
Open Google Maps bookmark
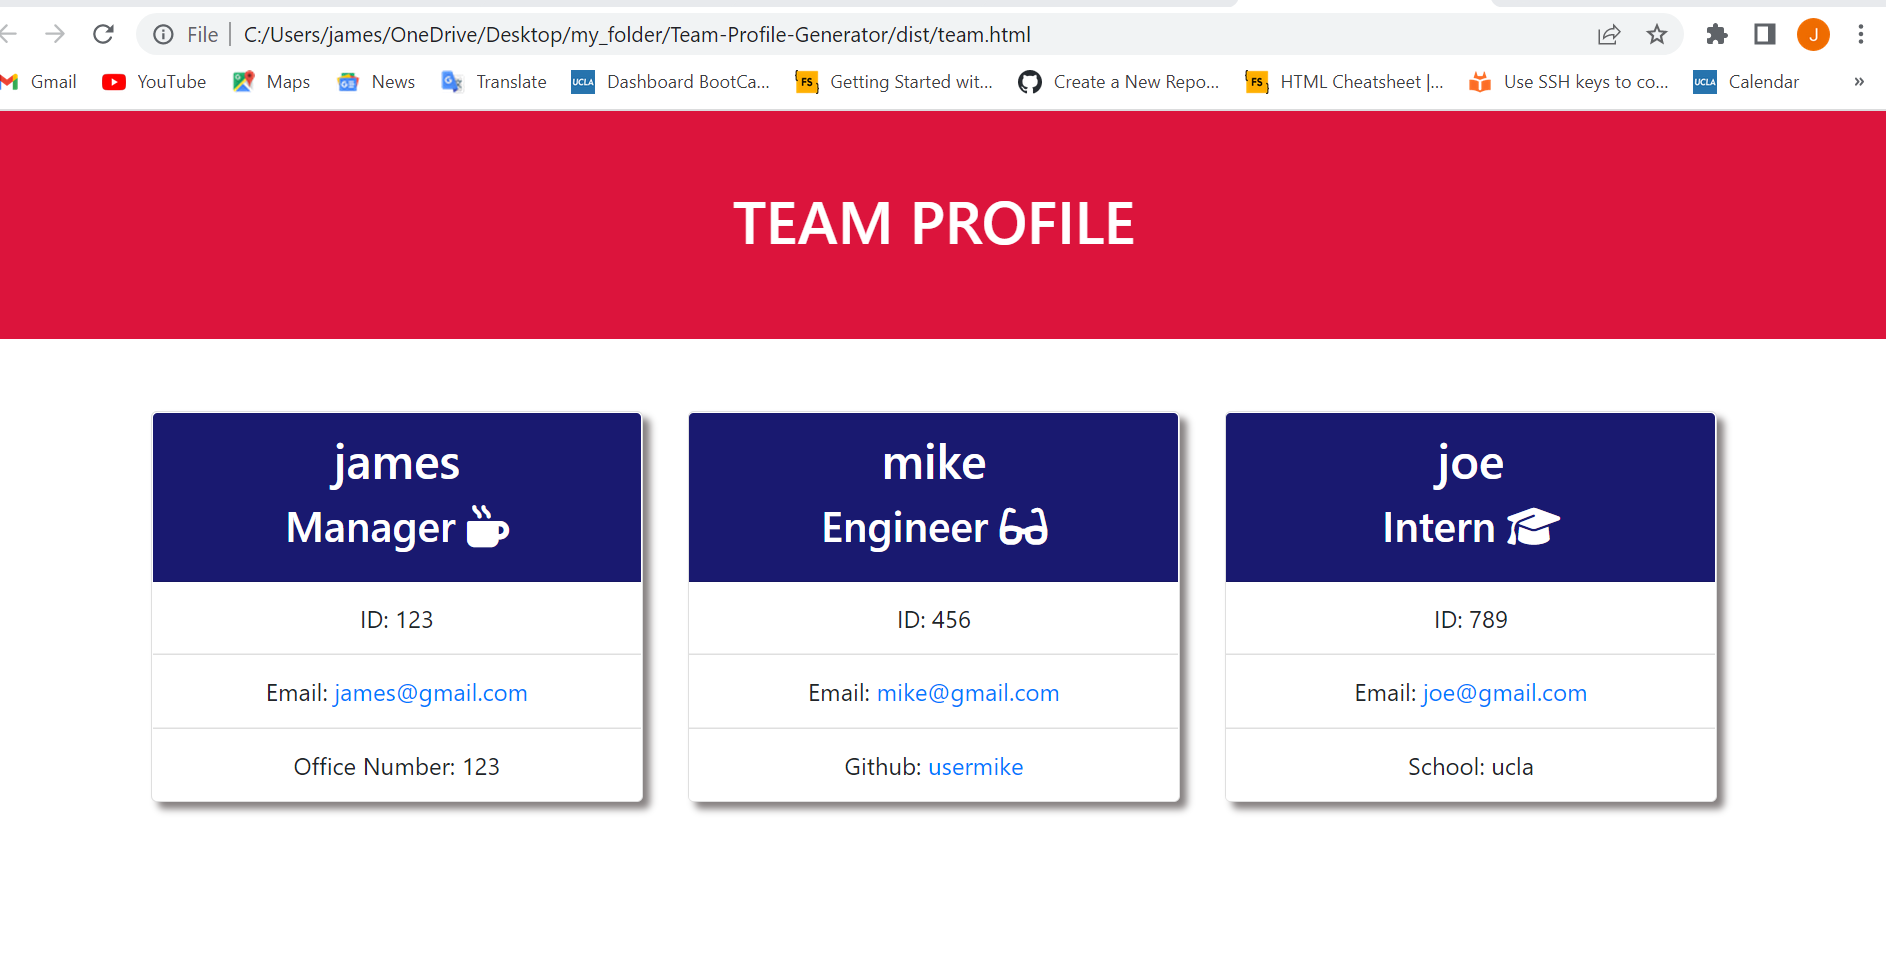click(x=270, y=82)
